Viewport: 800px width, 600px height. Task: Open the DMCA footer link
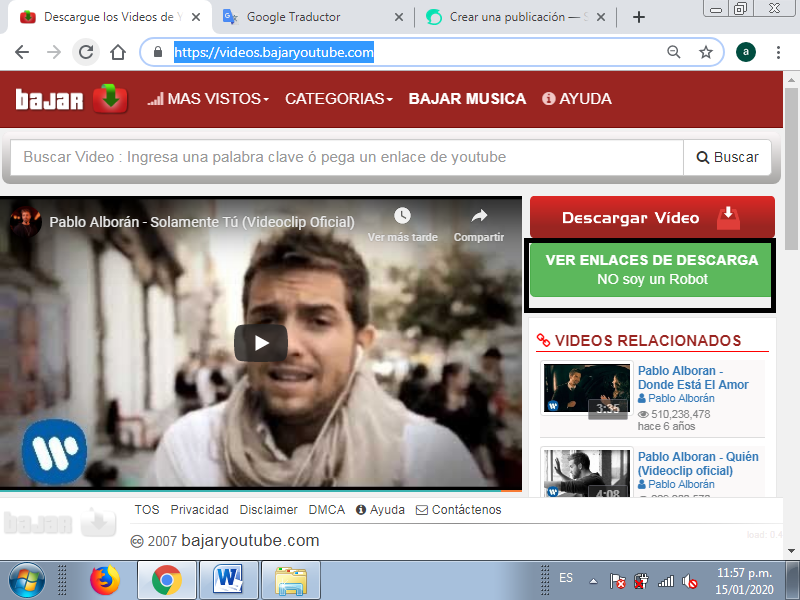327,510
